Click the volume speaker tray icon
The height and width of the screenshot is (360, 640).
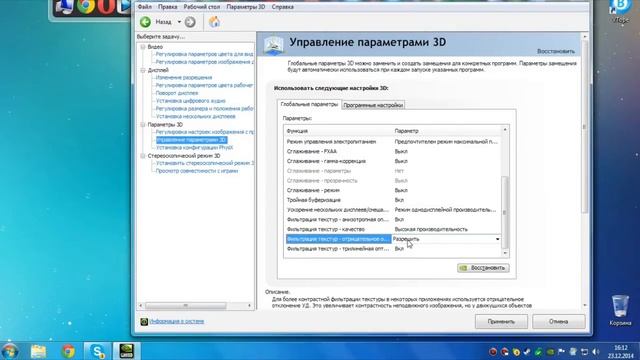[x=596, y=352]
